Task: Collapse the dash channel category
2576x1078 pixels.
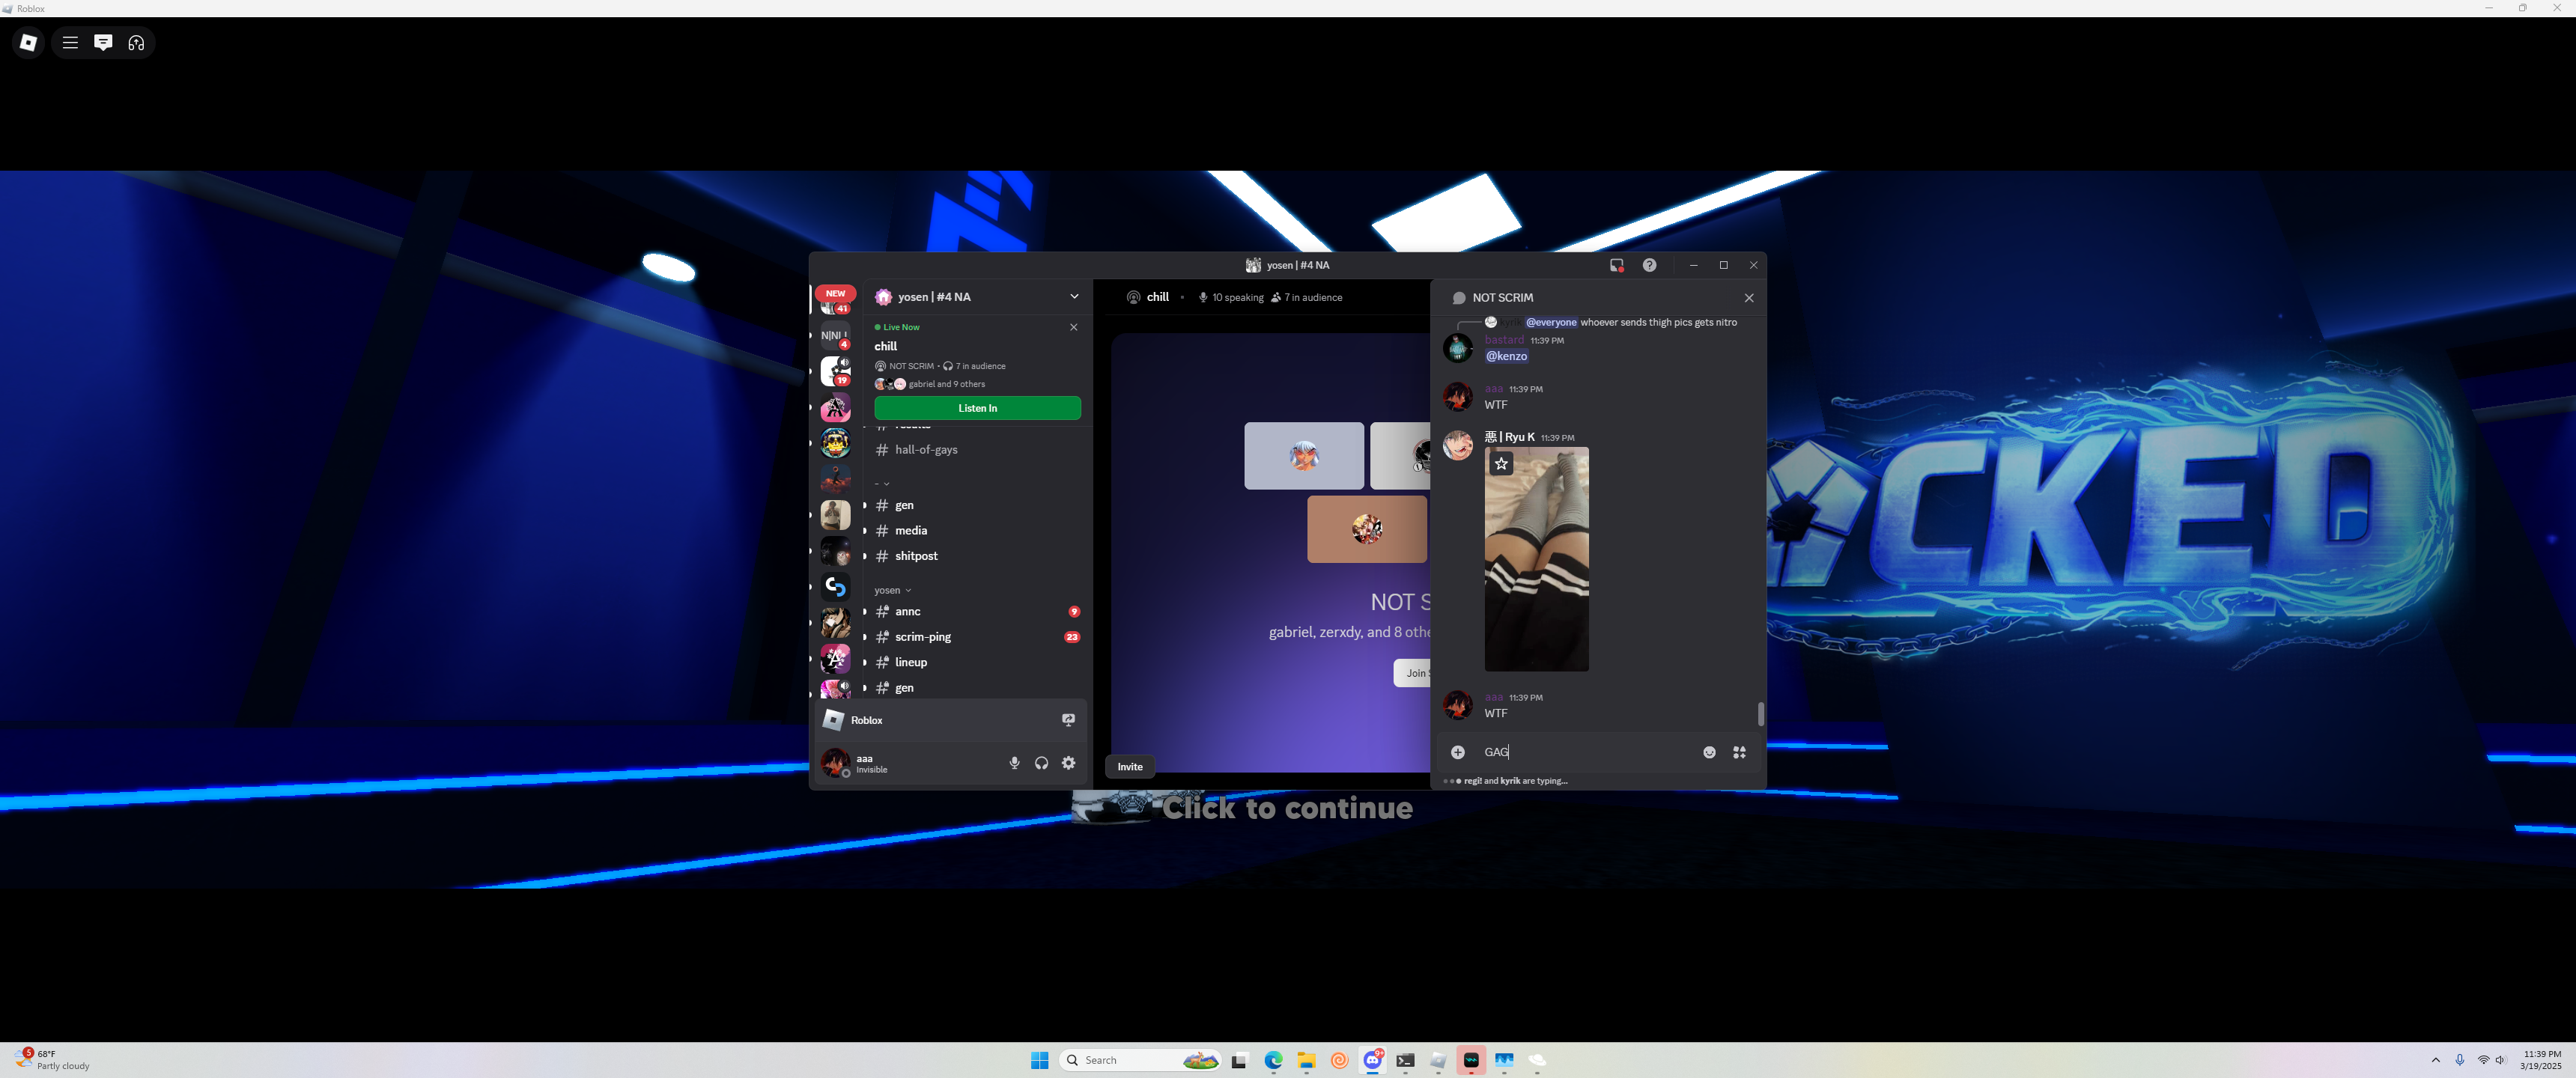Action: point(882,484)
